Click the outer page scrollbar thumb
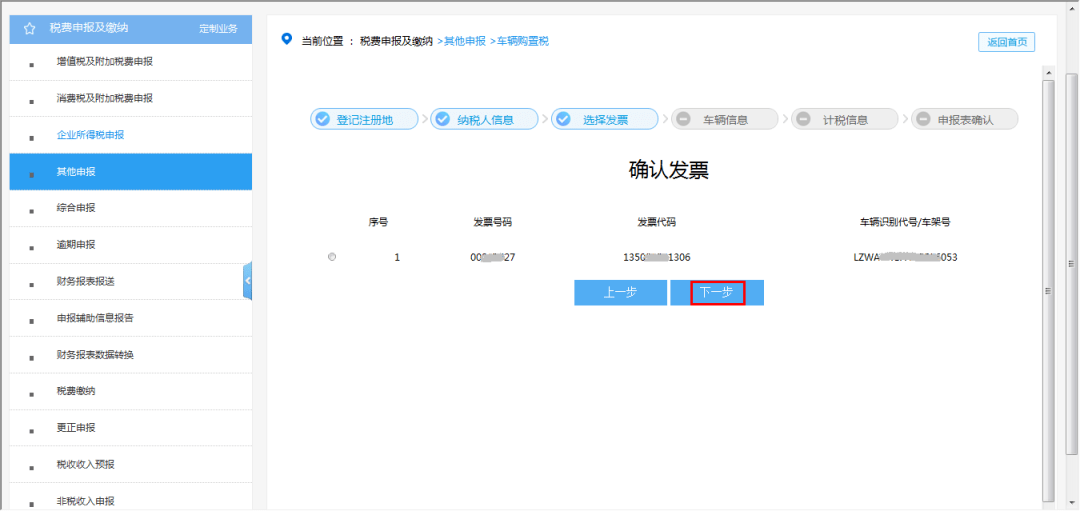The image size is (1080, 511). point(1071,263)
